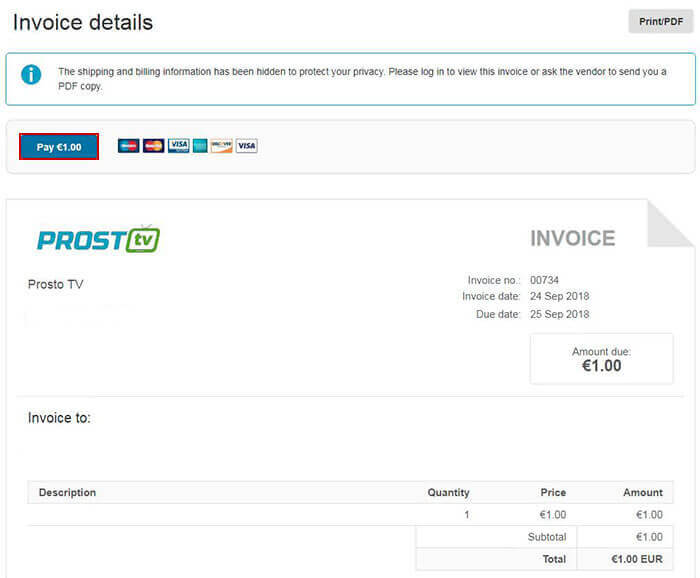Click the Amount column header
This screenshot has width=700, height=578.
coord(643,492)
